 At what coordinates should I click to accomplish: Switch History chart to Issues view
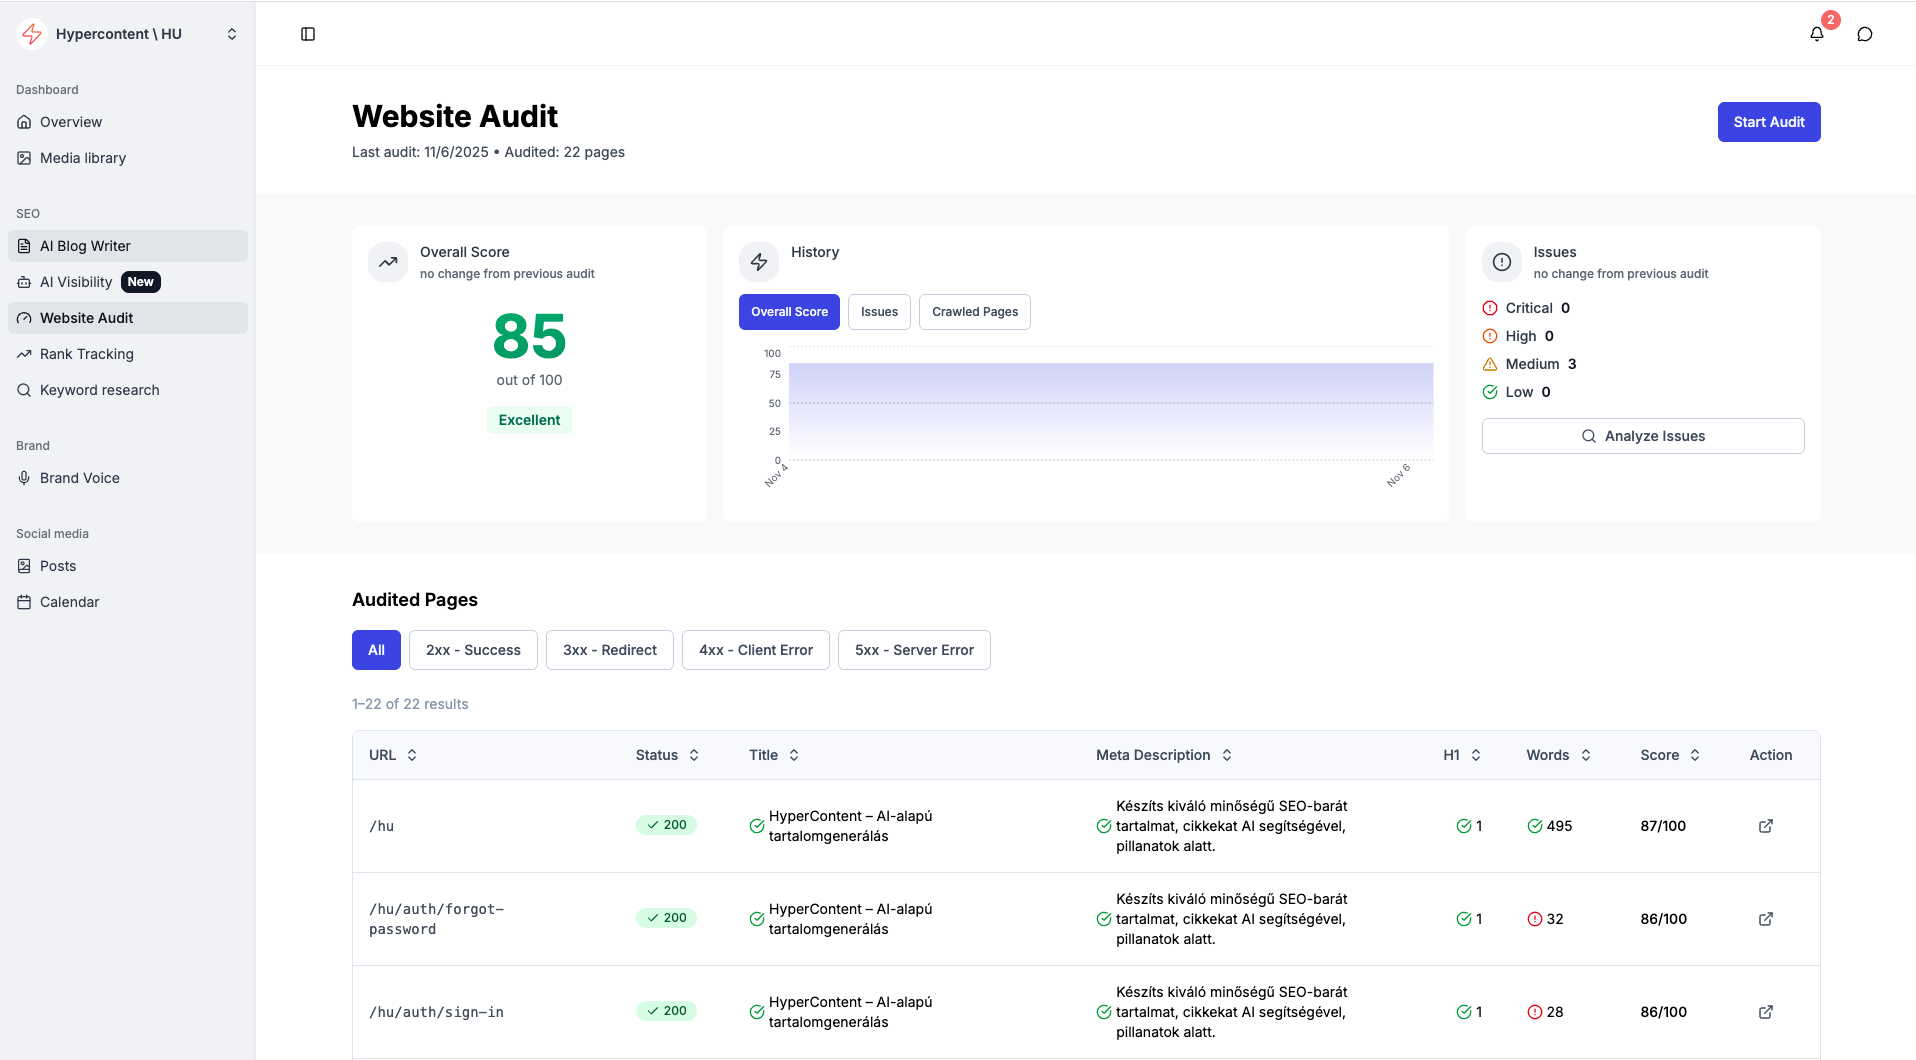click(878, 311)
